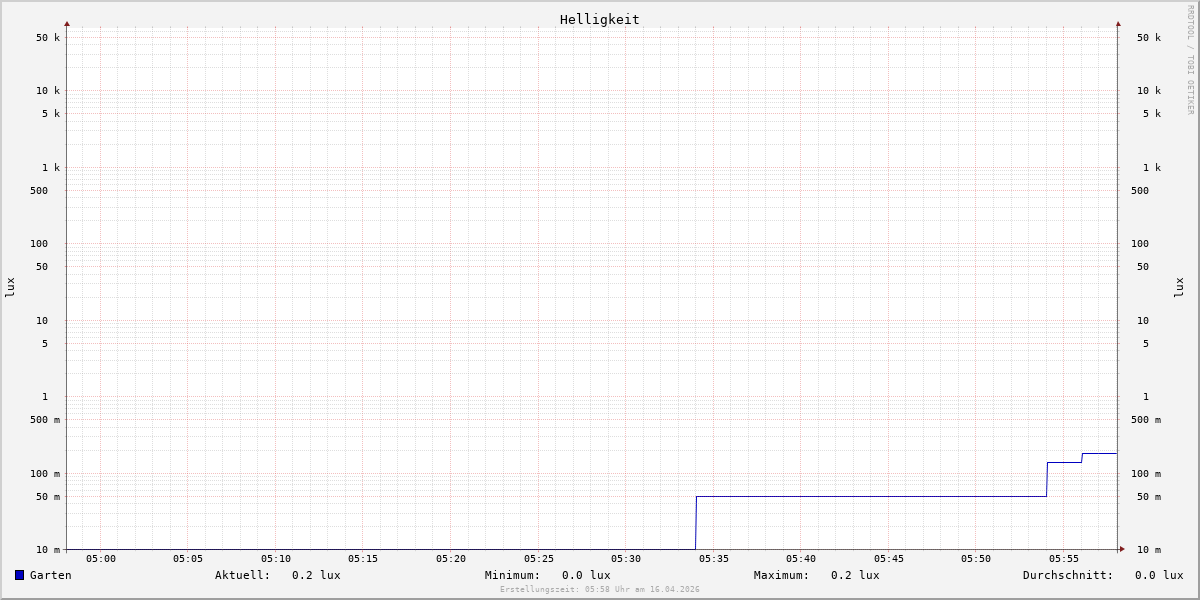The width and height of the screenshot is (1200, 600).
Task: Click the 05:10 time-axis label
Action: 276,559
